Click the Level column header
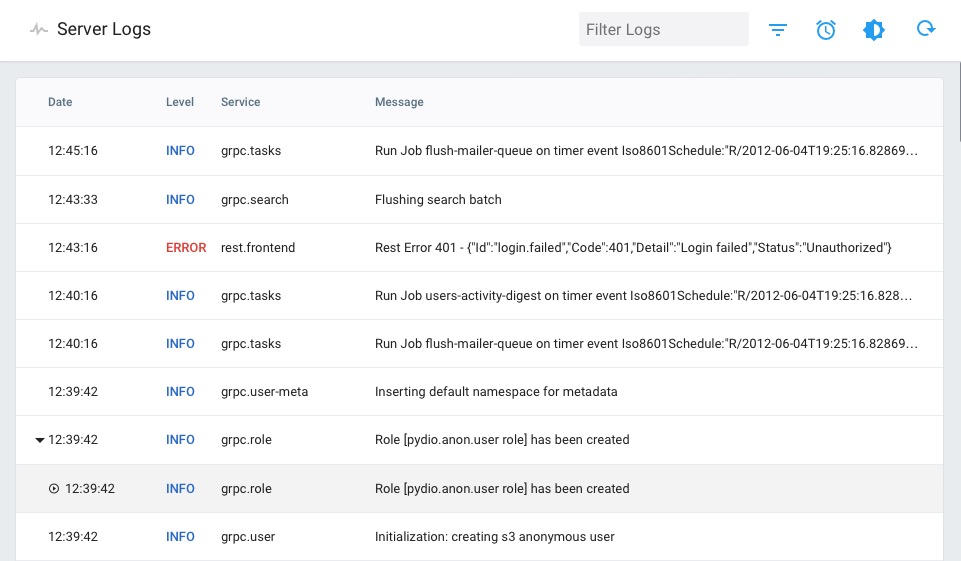Screen dimensions: 961x561 click(x=180, y=102)
